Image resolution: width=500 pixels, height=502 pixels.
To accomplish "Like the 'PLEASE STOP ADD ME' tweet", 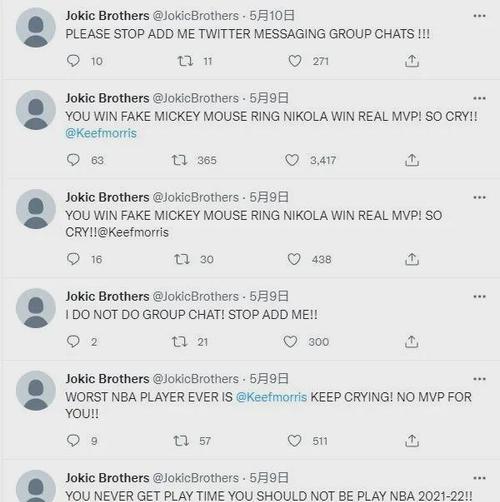I will point(295,61).
